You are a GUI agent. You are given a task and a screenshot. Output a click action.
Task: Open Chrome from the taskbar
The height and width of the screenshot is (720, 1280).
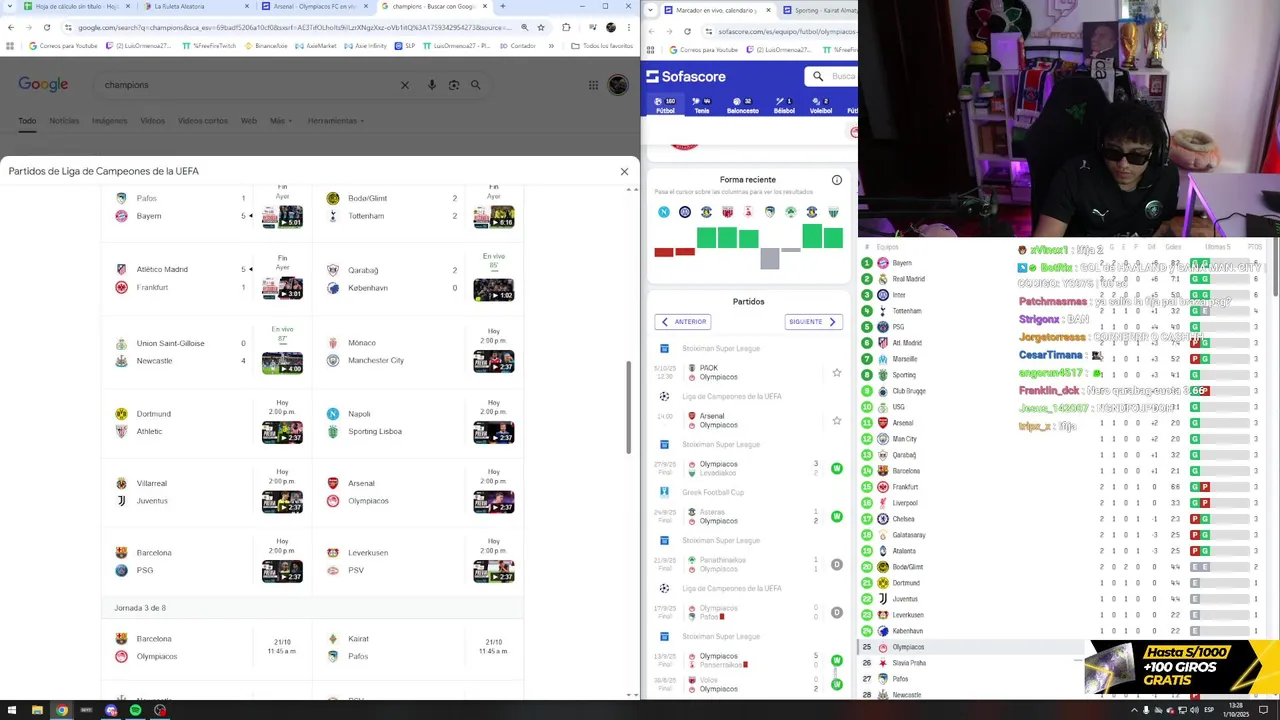pyautogui.click(x=62, y=710)
